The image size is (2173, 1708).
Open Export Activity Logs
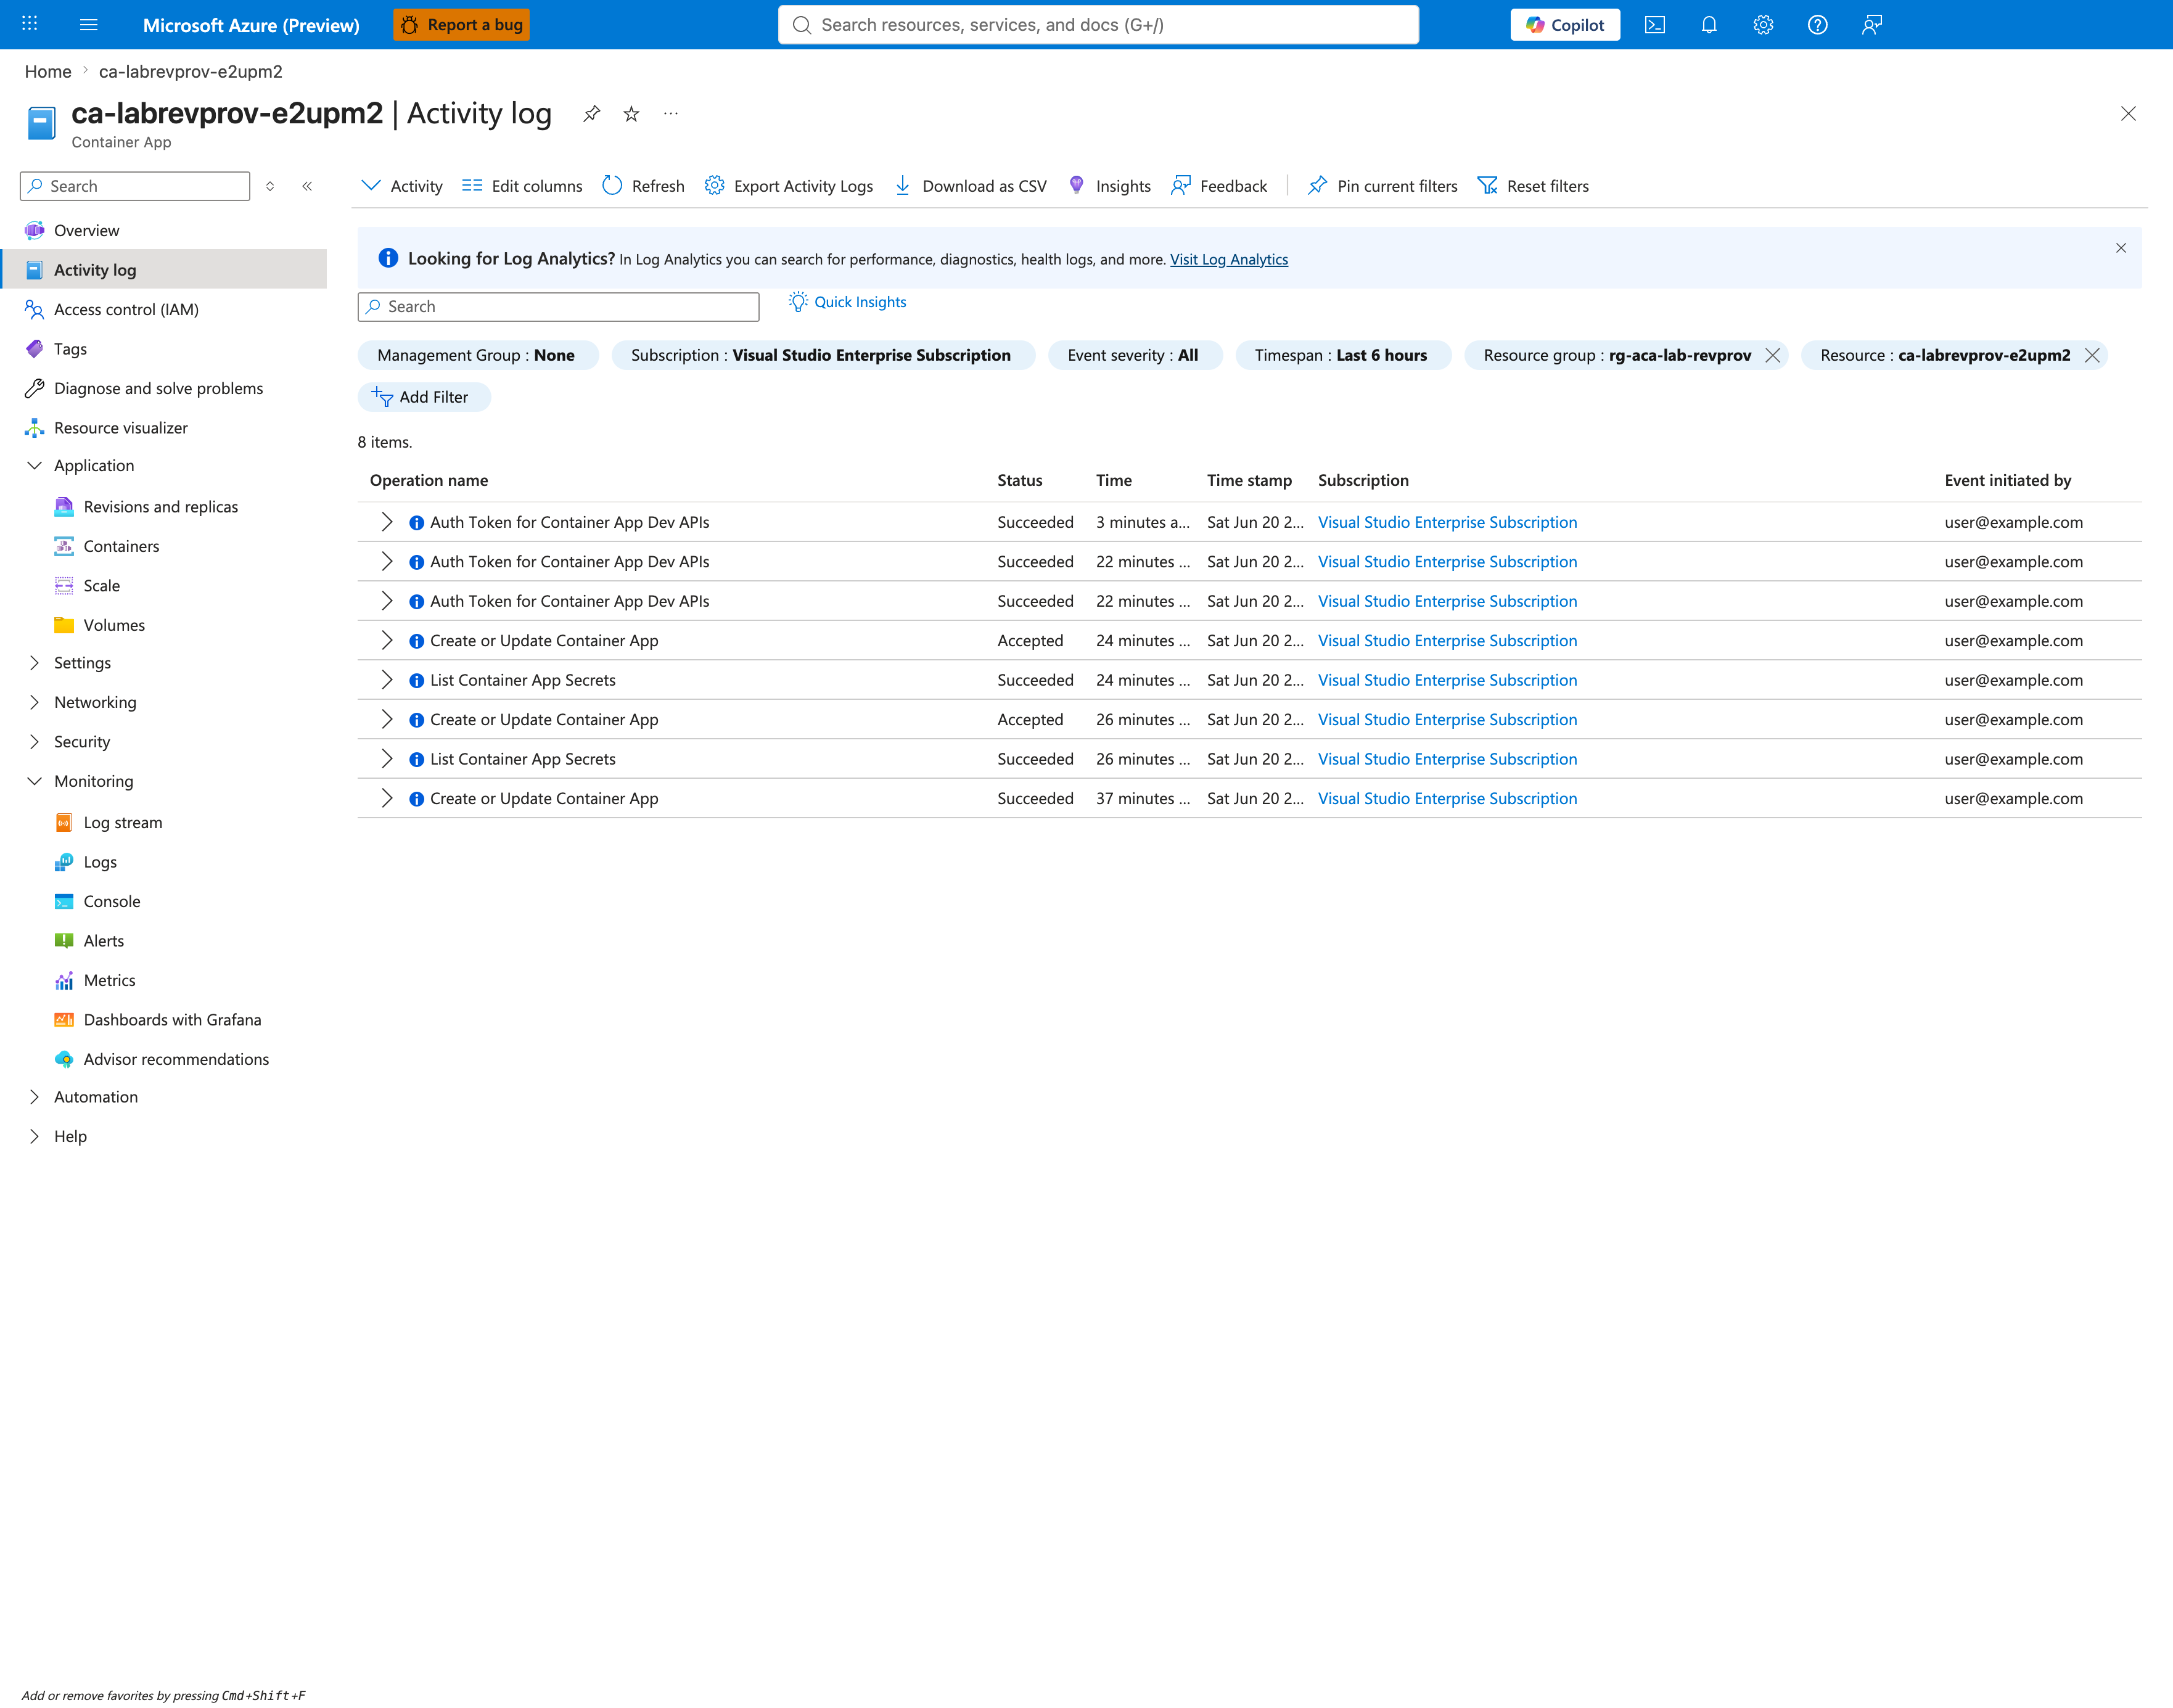click(x=788, y=186)
